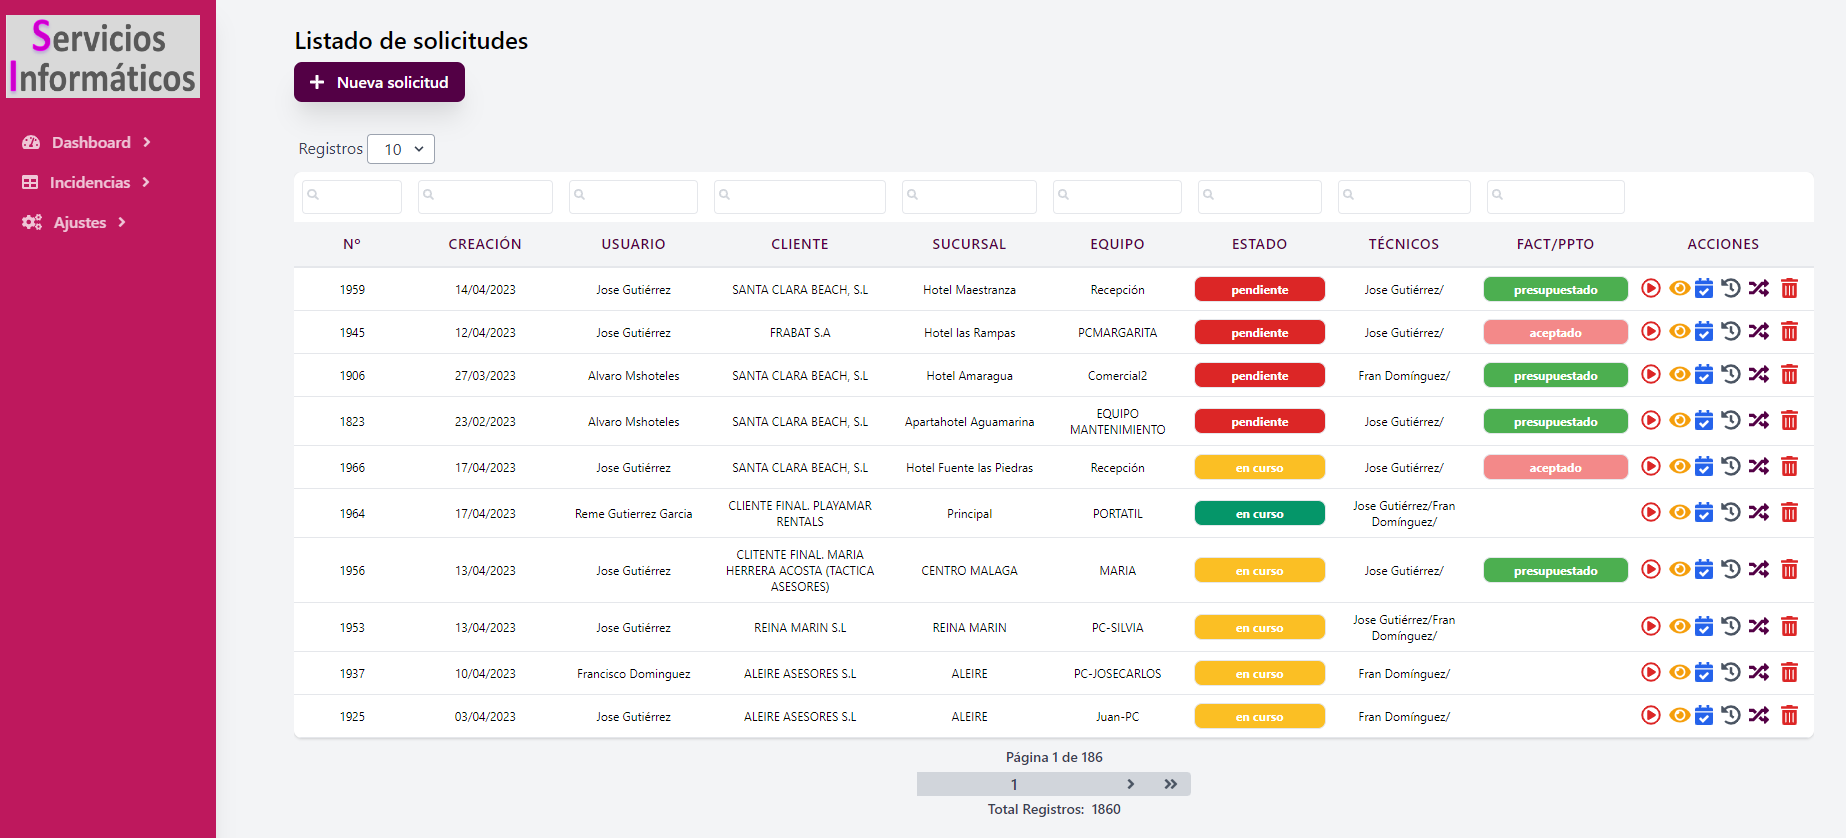Viewport: 1846px width, 838px height.
Task: Select equipment cell PC-JOSECARLOS
Action: click(x=1117, y=674)
